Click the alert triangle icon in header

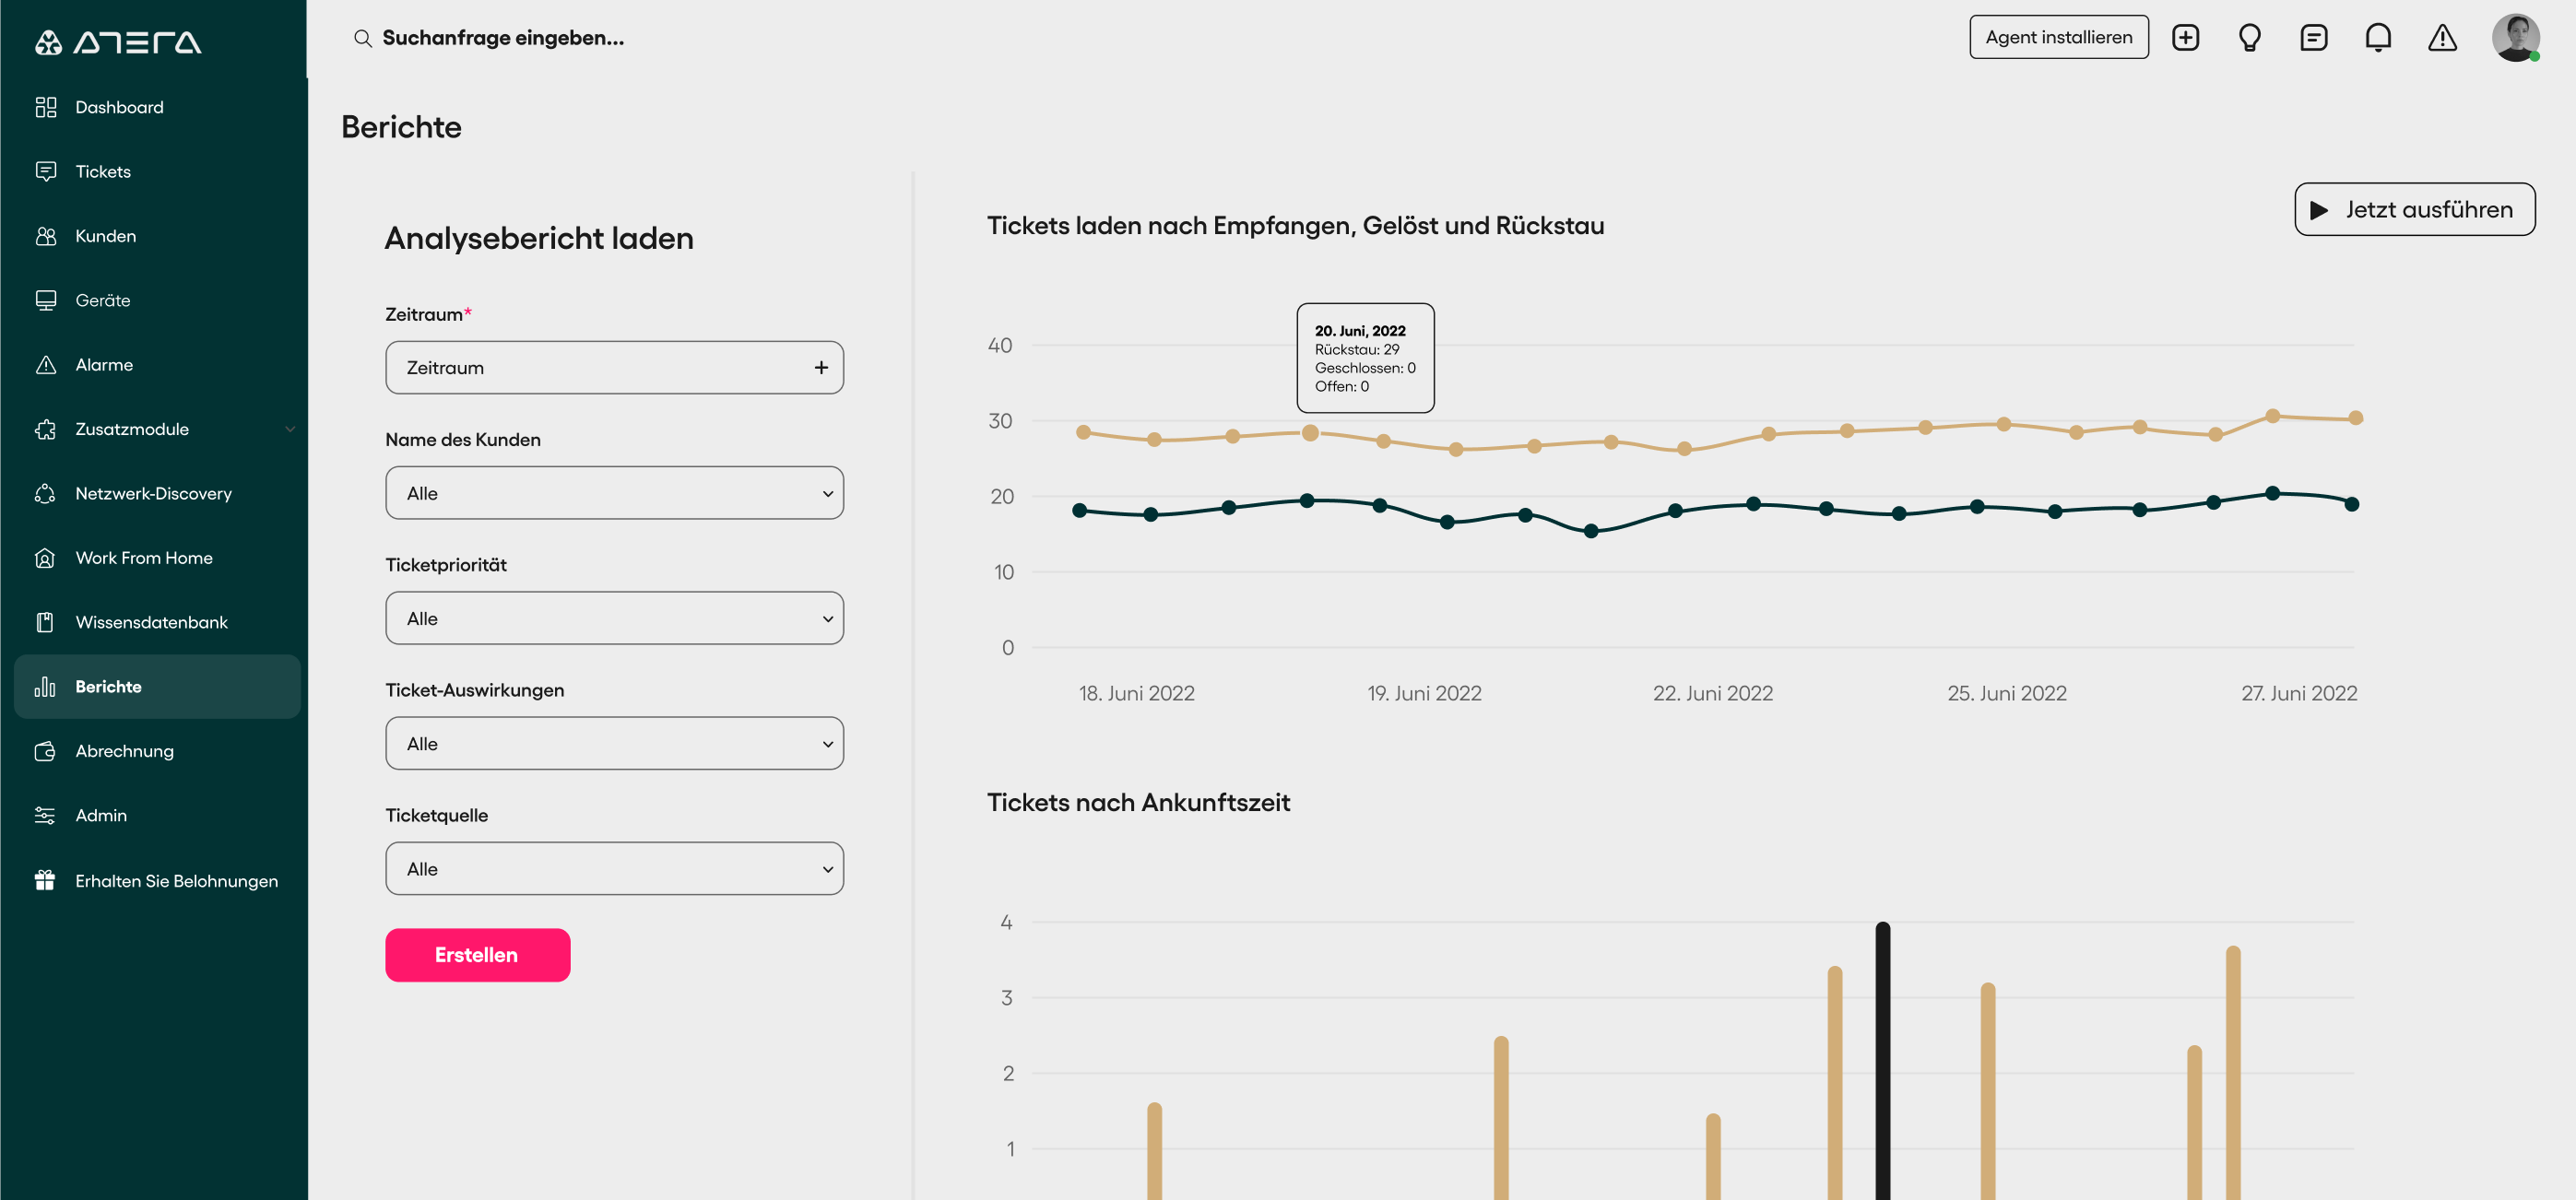tap(2443, 37)
